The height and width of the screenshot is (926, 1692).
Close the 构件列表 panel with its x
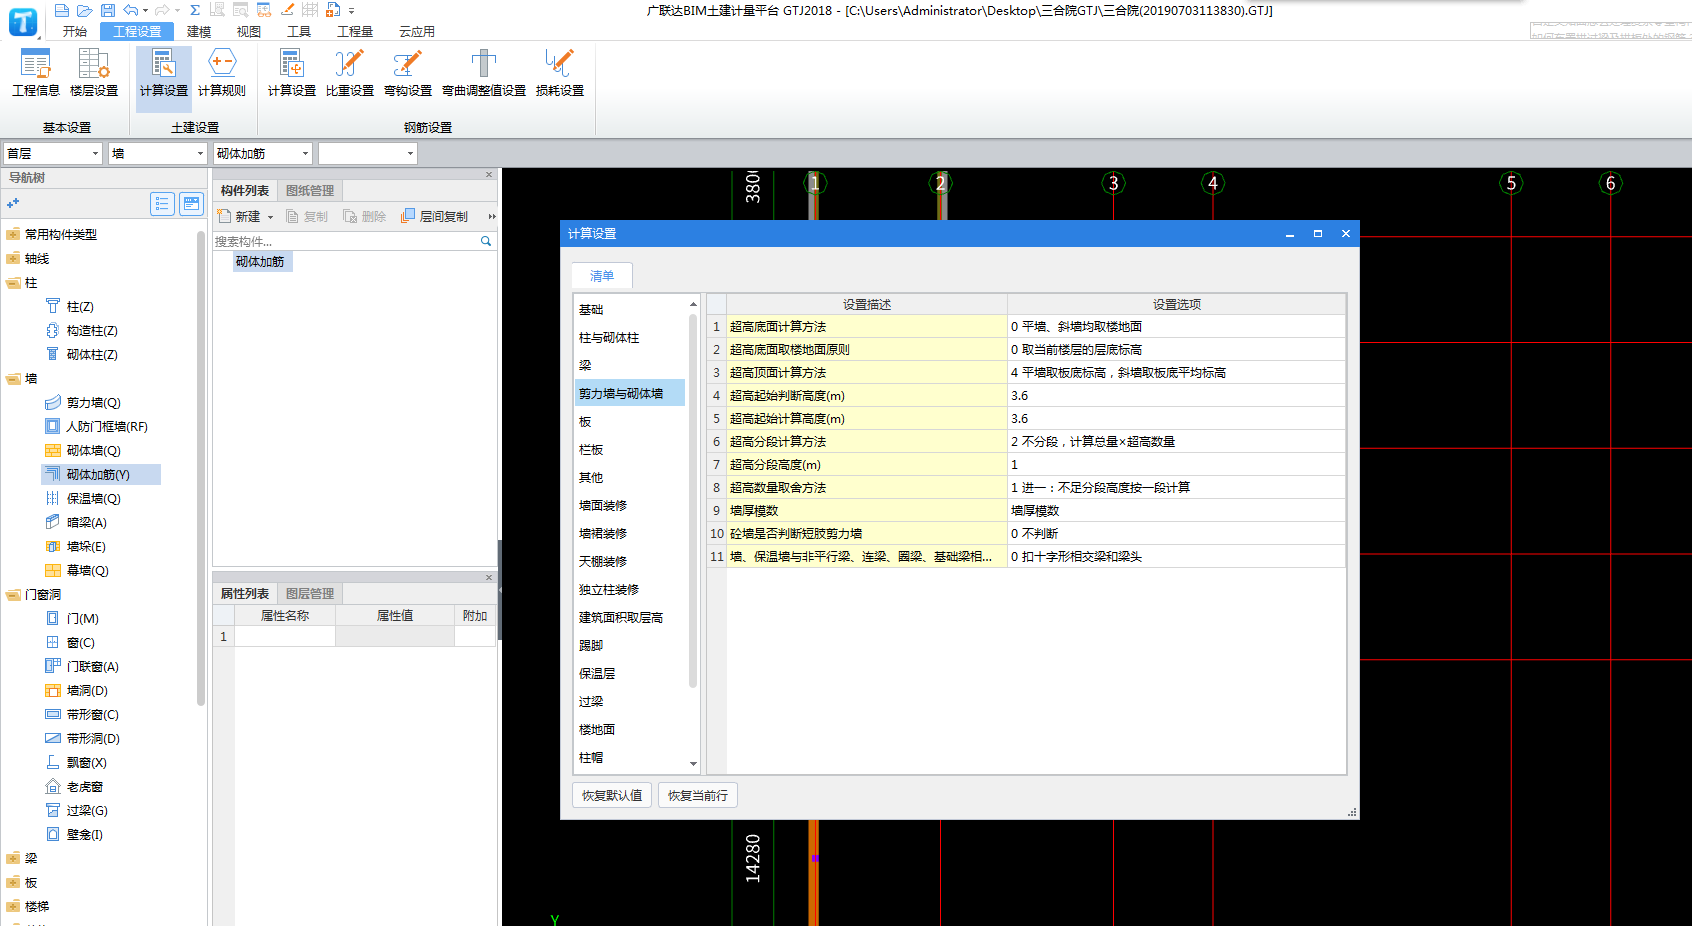tap(489, 175)
